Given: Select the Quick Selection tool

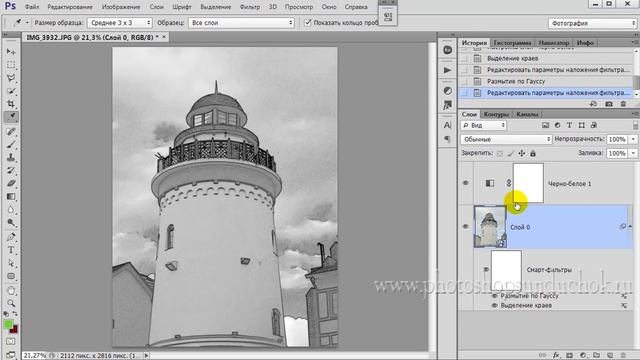Looking at the screenshot, I should (11, 91).
